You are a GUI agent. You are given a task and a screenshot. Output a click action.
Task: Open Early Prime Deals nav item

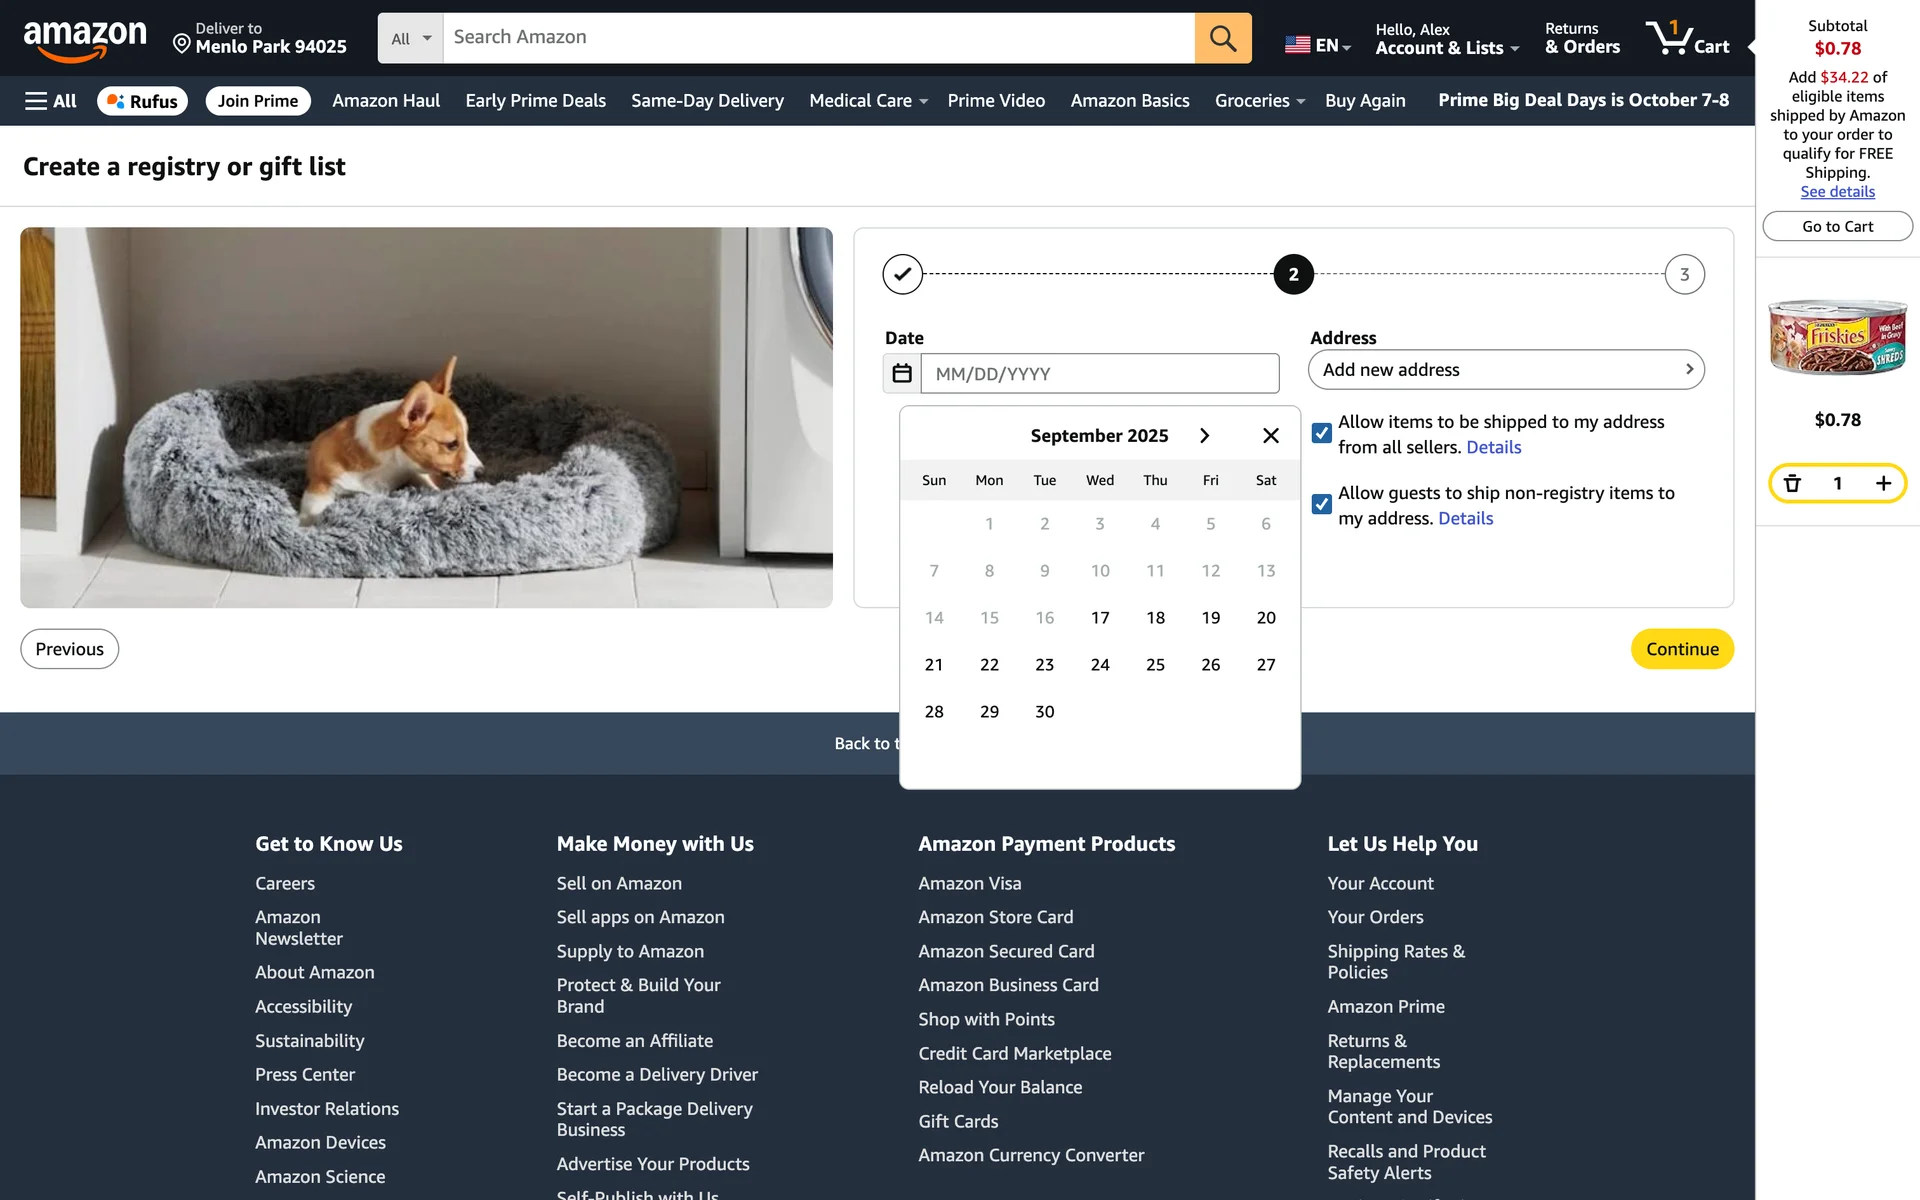[535, 101]
